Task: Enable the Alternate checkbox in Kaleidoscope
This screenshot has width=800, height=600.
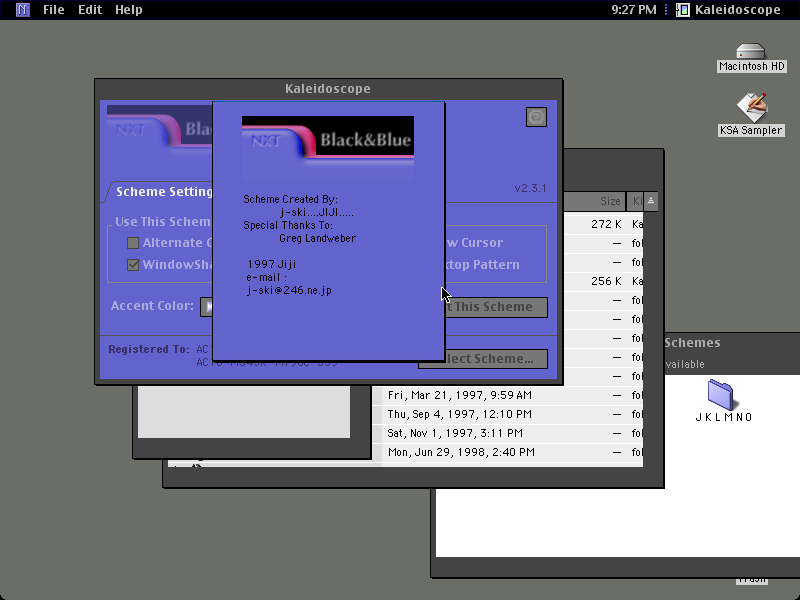Action: 133,243
